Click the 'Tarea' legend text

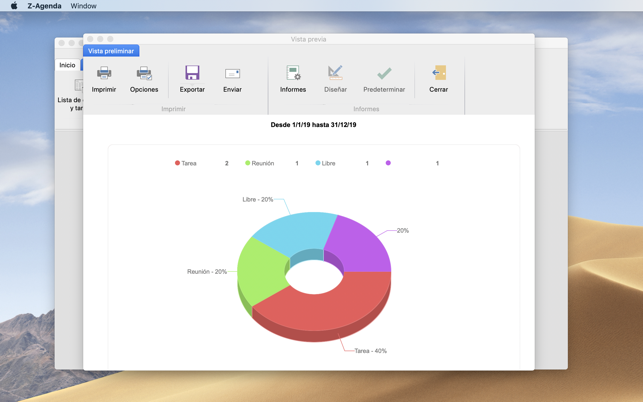[189, 163]
